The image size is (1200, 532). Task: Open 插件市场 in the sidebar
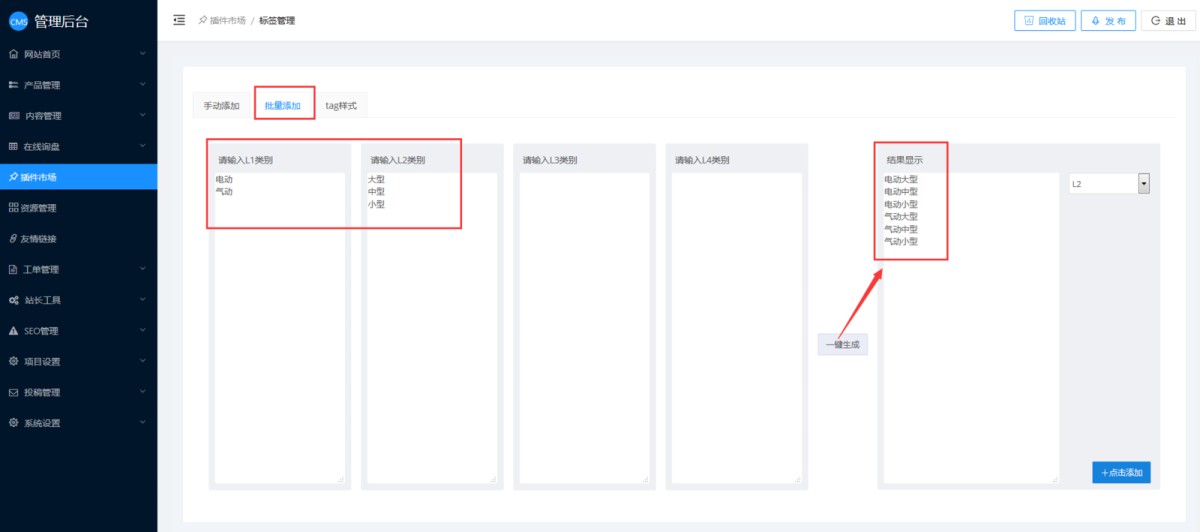[x=78, y=177]
